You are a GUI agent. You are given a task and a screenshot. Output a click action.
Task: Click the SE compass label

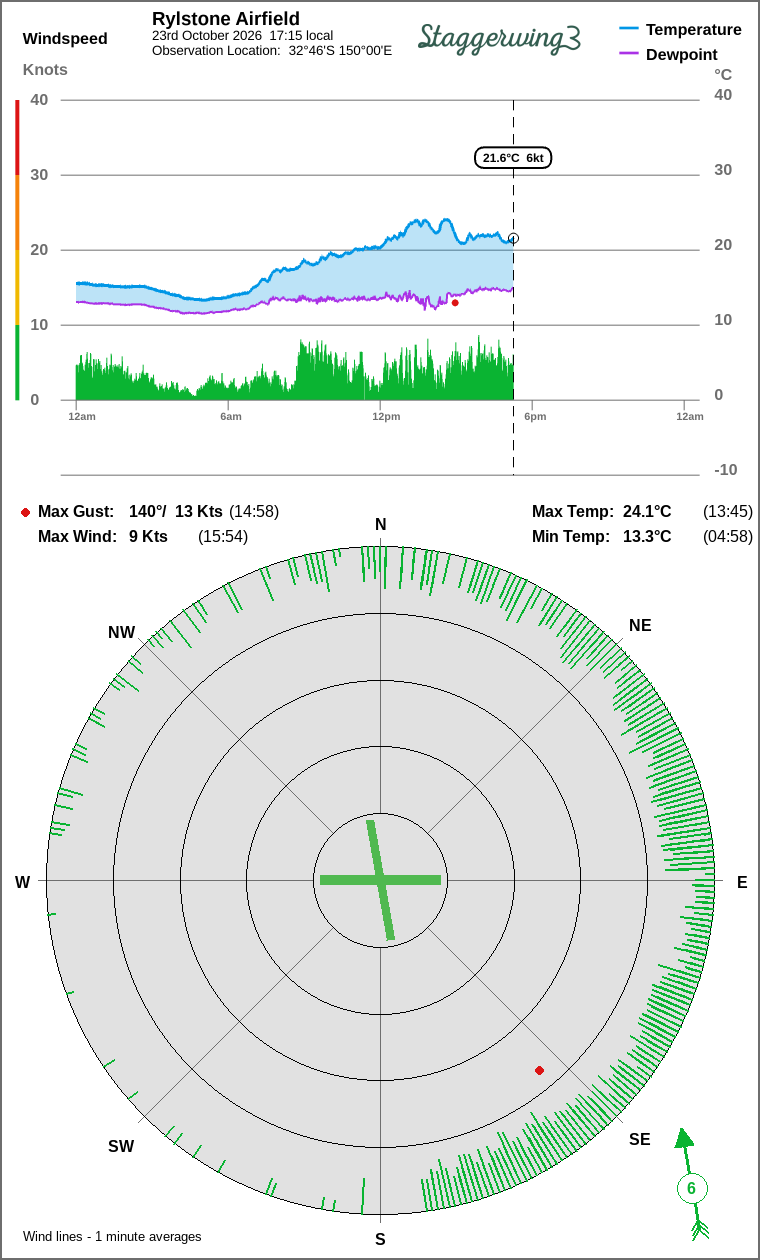coord(640,1139)
